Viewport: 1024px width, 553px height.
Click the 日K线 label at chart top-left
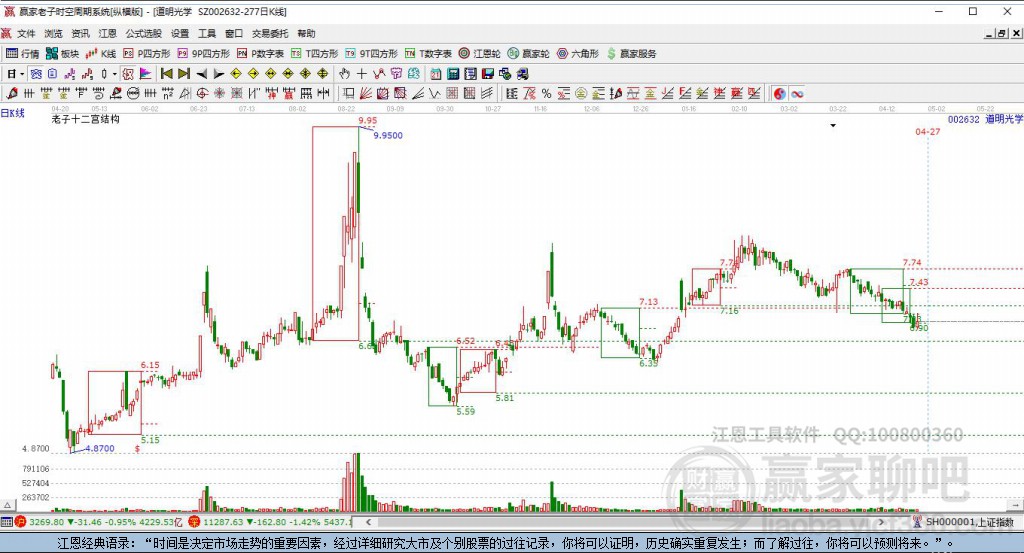(x=13, y=113)
